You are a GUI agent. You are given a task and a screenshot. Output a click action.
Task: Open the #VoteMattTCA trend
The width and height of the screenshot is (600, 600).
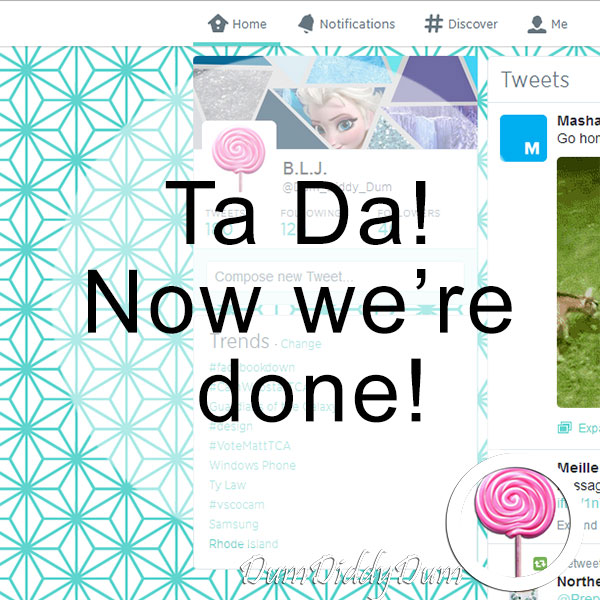(250, 446)
